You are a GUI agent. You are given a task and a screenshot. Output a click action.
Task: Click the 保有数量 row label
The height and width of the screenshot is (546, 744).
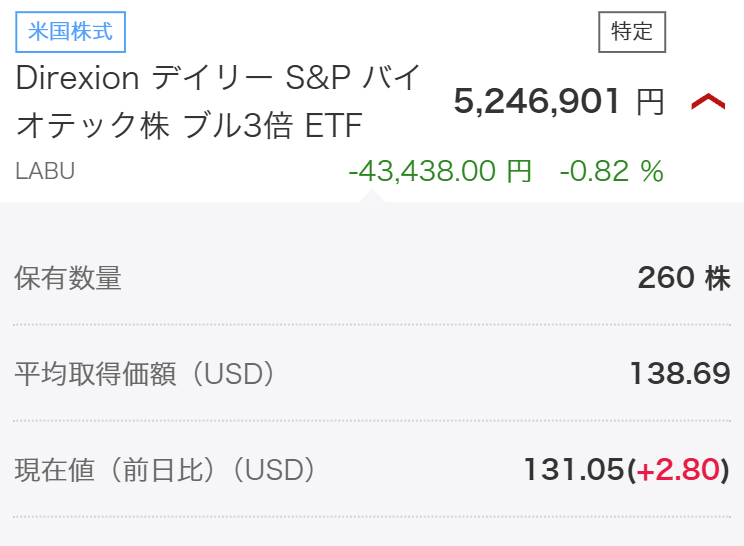(x=68, y=278)
